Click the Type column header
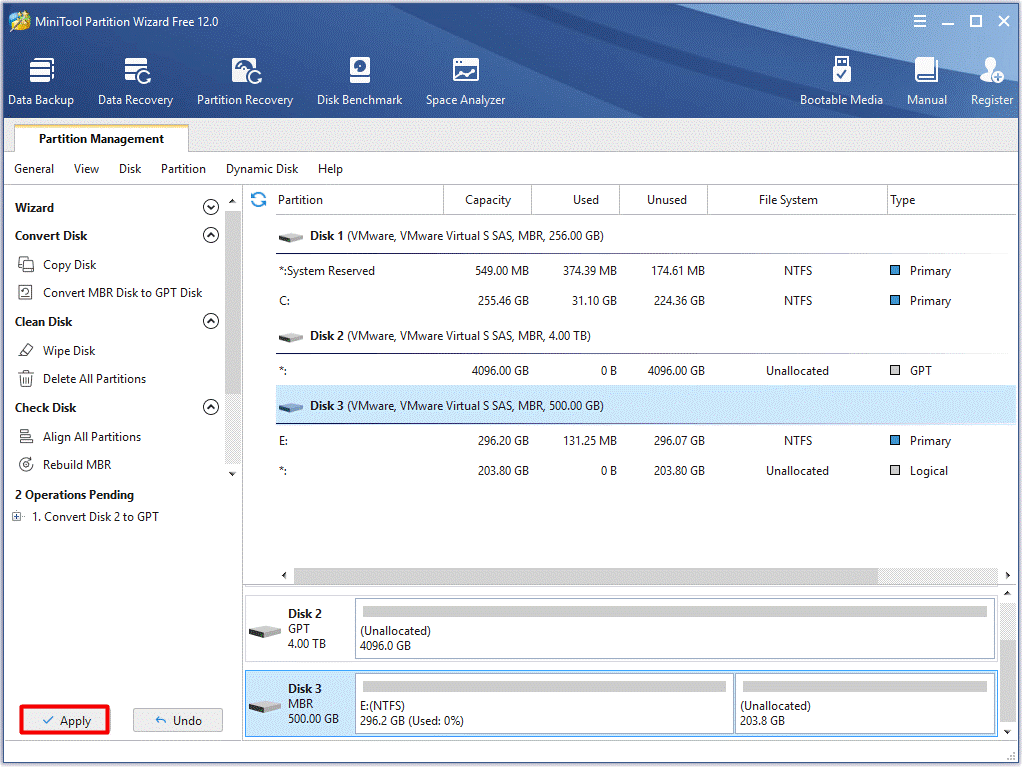The width and height of the screenshot is (1022, 767). click(x=952, y=200)
